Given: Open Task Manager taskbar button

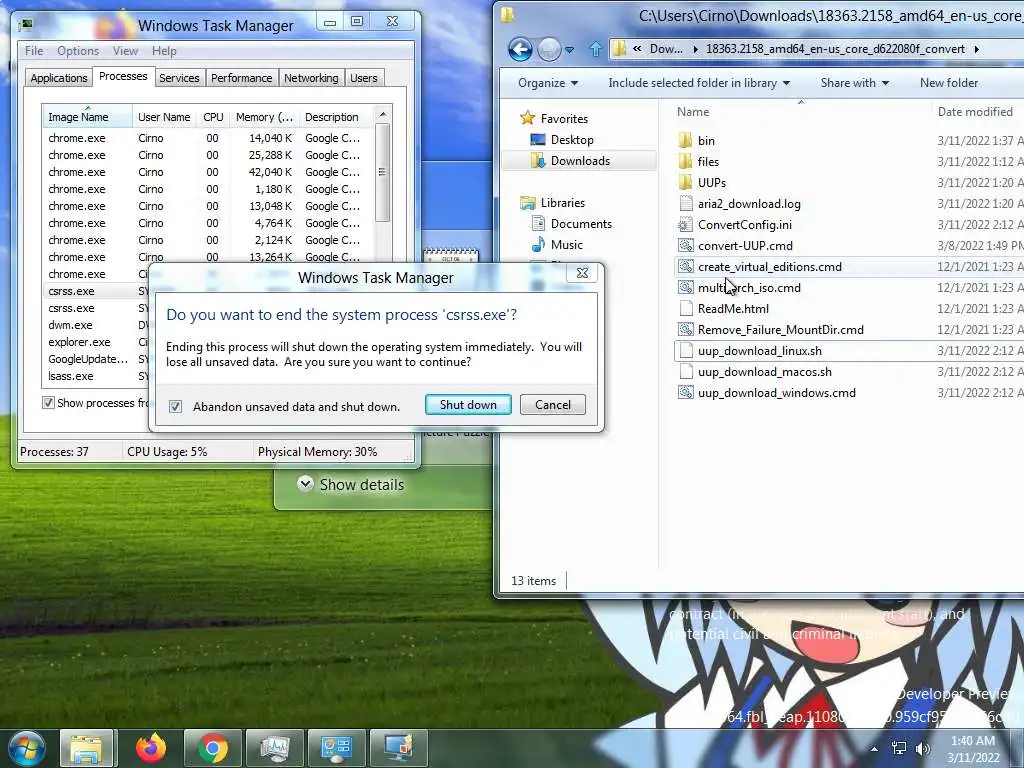Looking at the screenshot, I should point(275,748).
